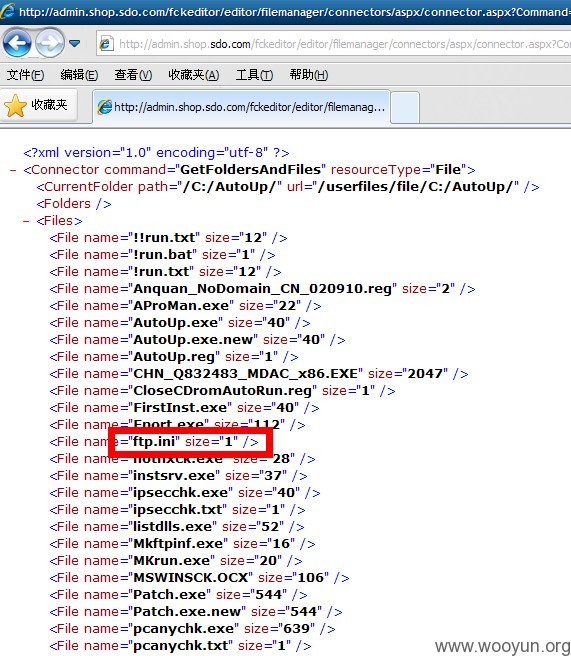Click the IE page icon in address bar

[x=106, y=44]
